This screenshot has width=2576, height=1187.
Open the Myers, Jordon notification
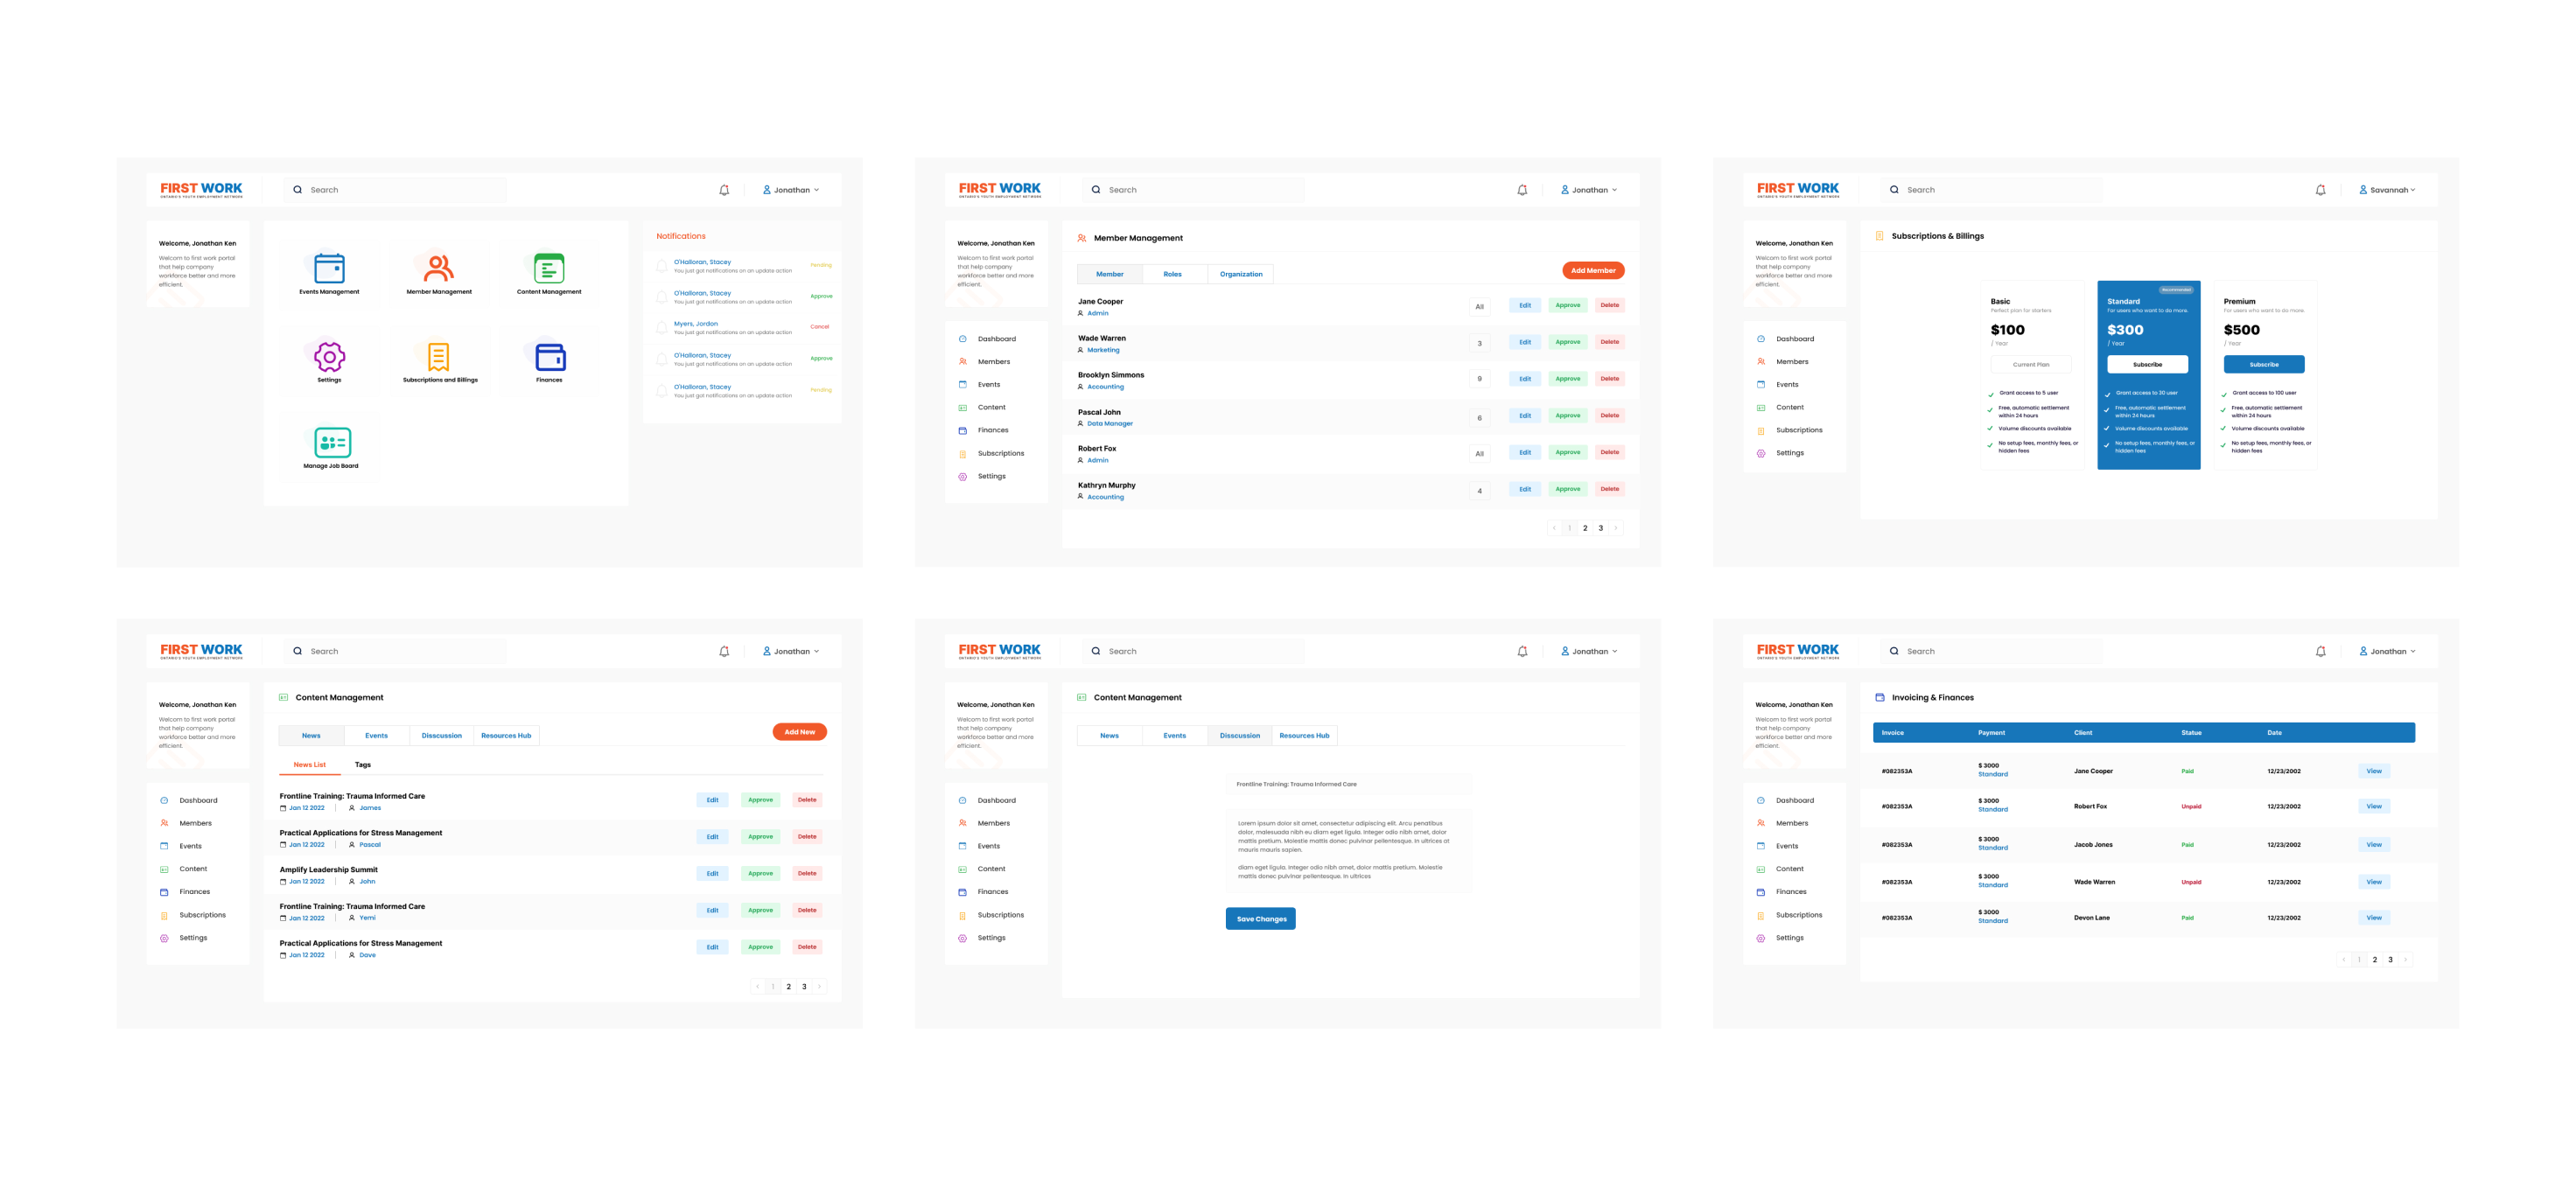(x=696, y=324)
